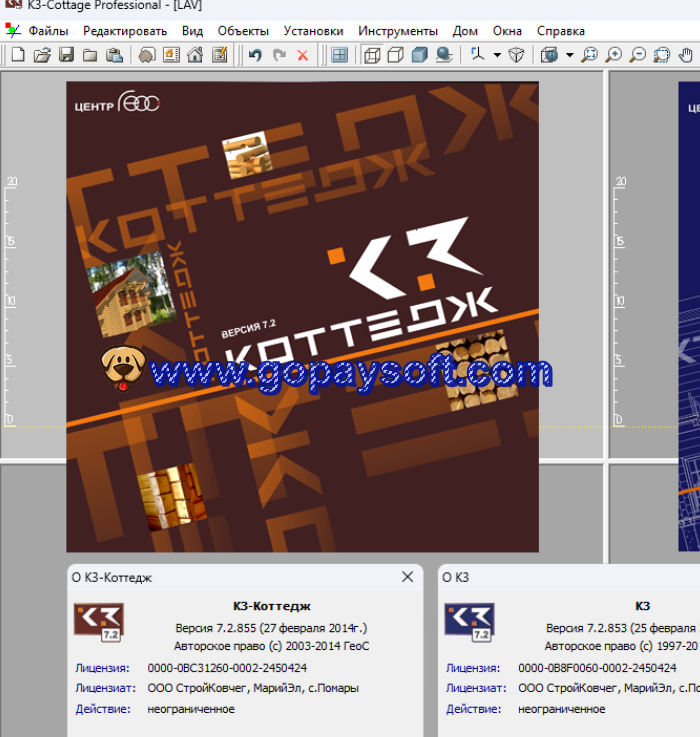The image size is (700, 737).
Task: Toggle the four-viewport layout icon
Action: click(x=339, y=55)
